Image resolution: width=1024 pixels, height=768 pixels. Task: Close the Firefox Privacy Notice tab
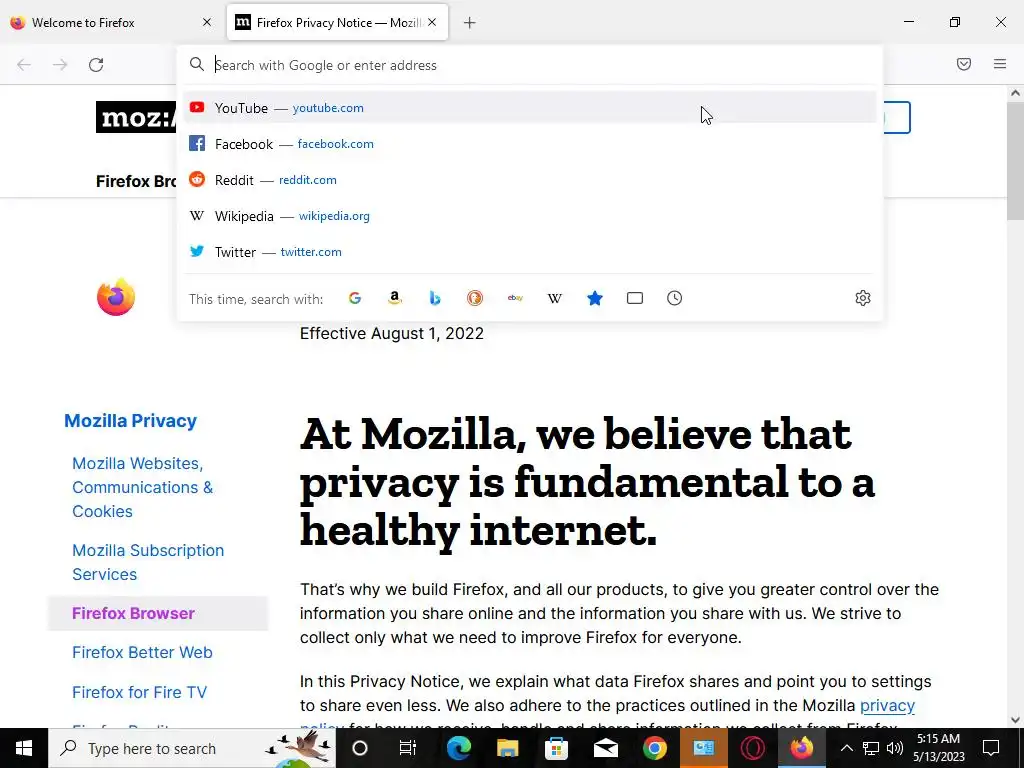pos(432,22)
